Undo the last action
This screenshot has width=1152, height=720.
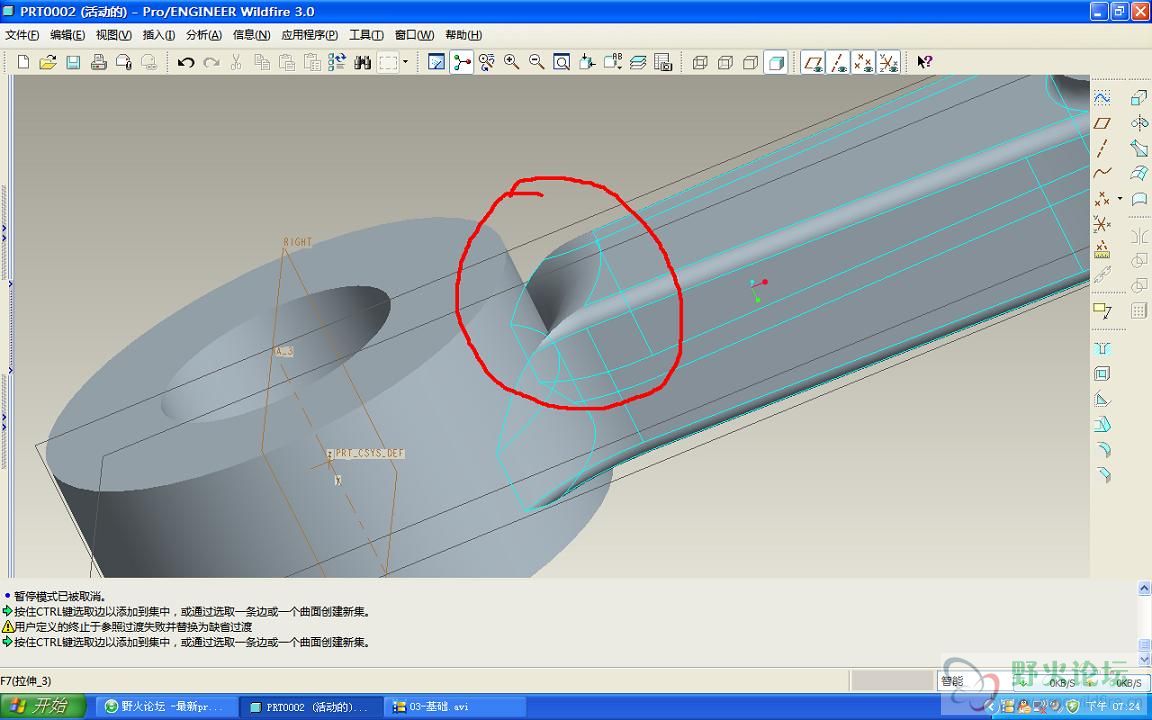pyautogui.click(x=186, y=62)
